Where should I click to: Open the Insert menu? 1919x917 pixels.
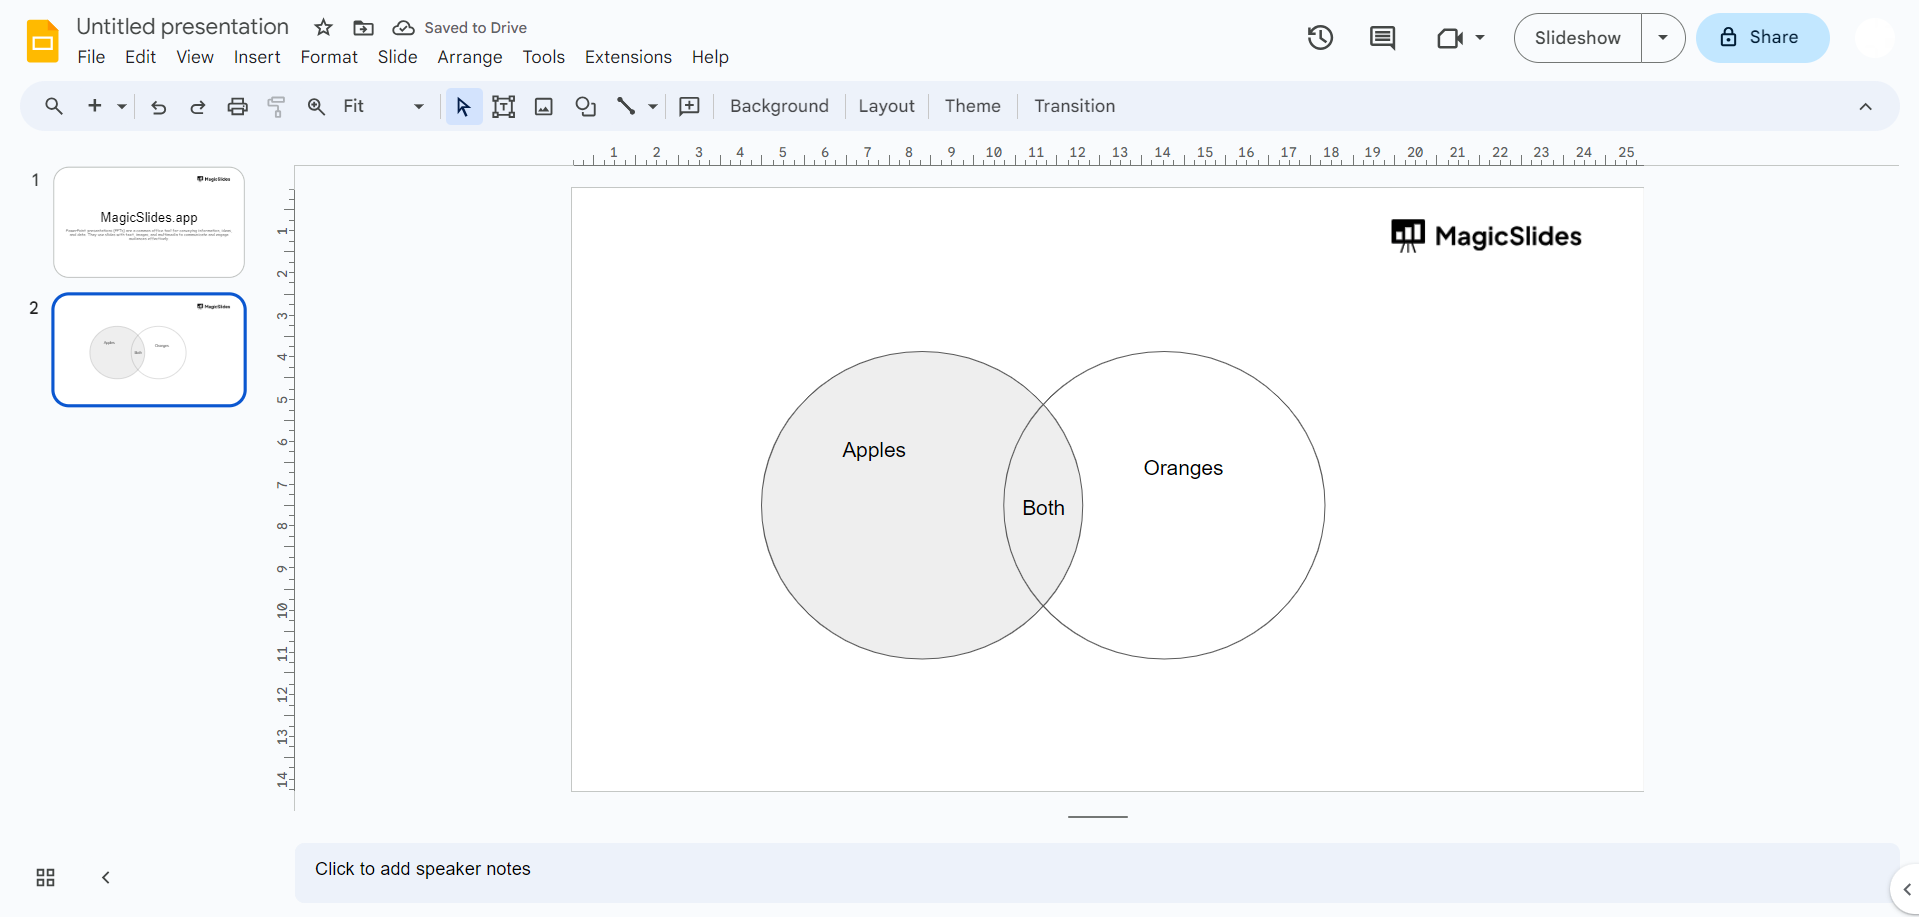click(257, 57)
